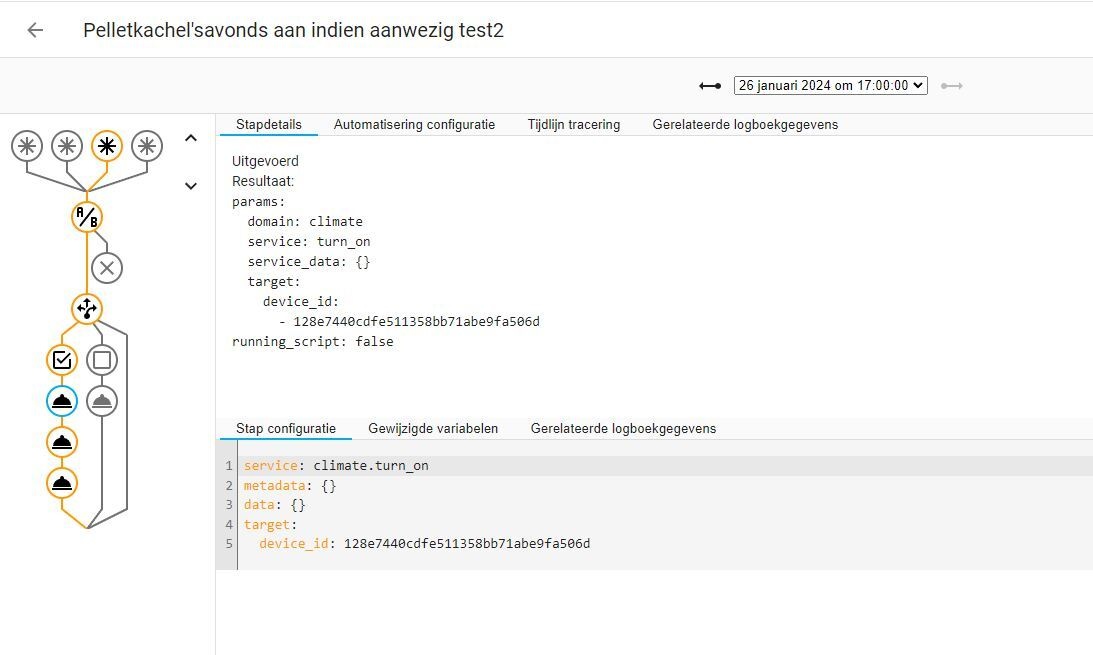Switch to the Tijdlijn tracering tab
The image size is (1093, 655).
(574, 124)
